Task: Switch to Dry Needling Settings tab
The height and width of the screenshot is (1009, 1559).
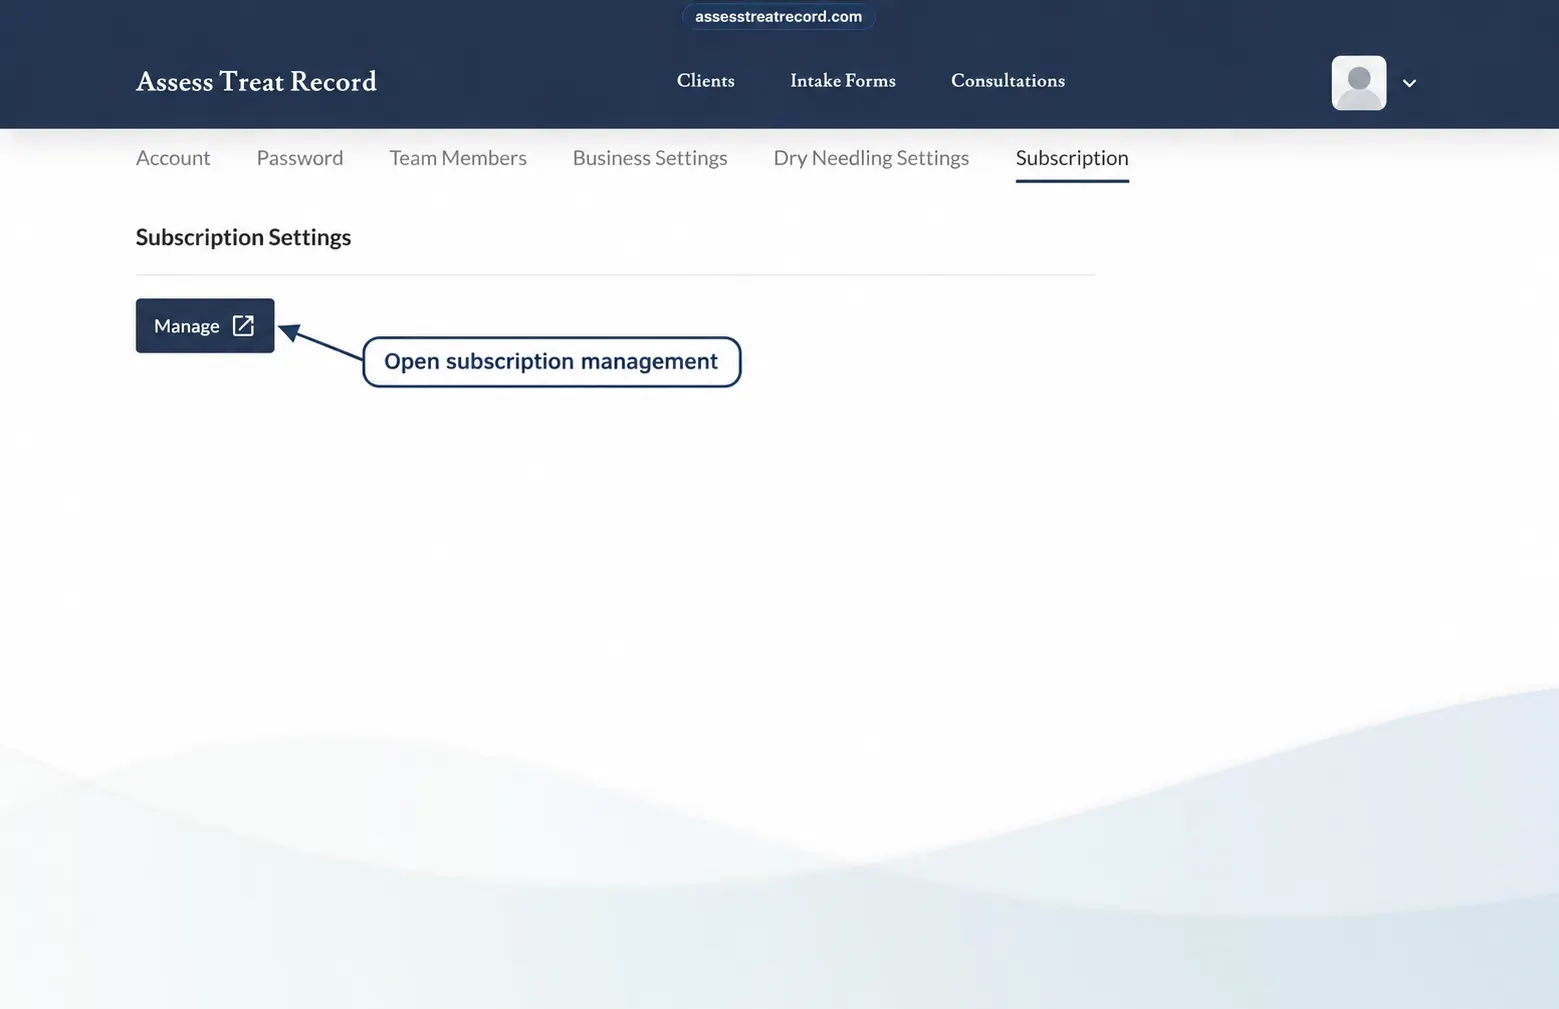Action: (871, 158)
